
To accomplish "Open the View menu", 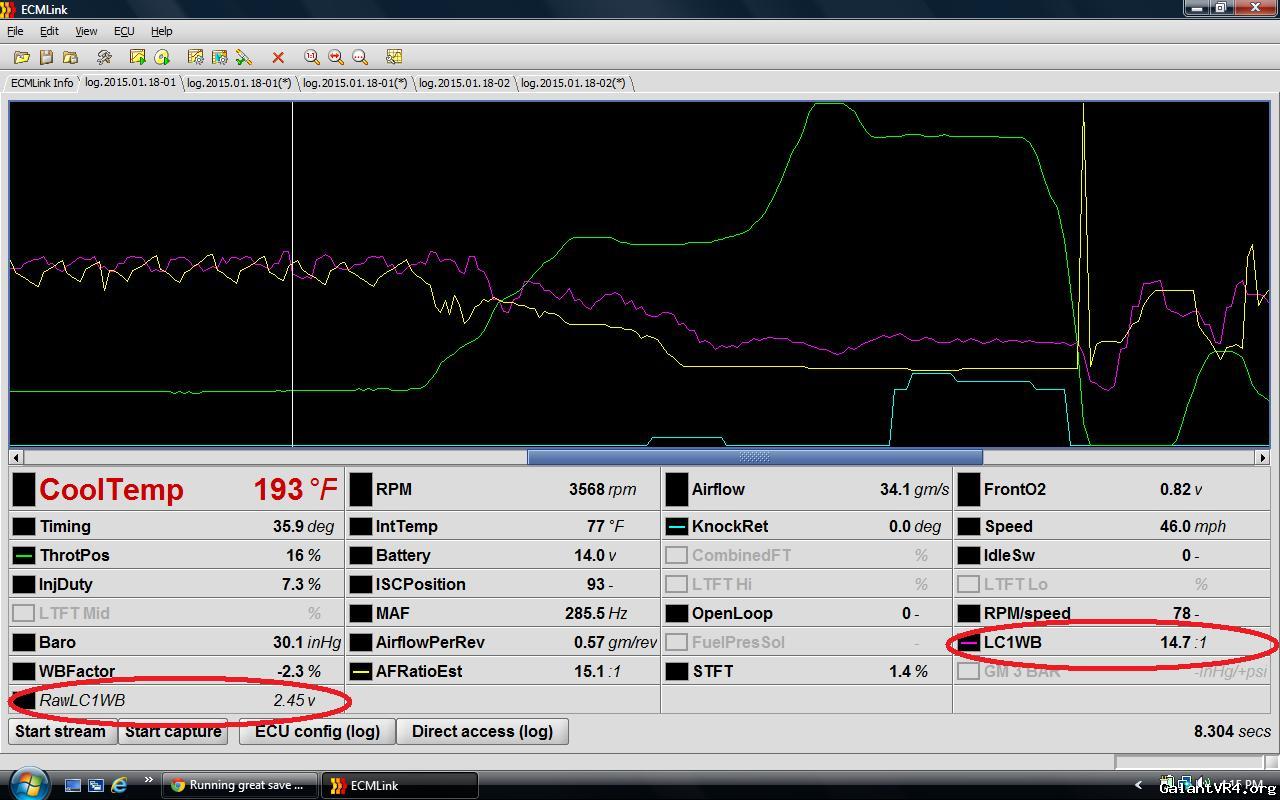I will 86,31.
